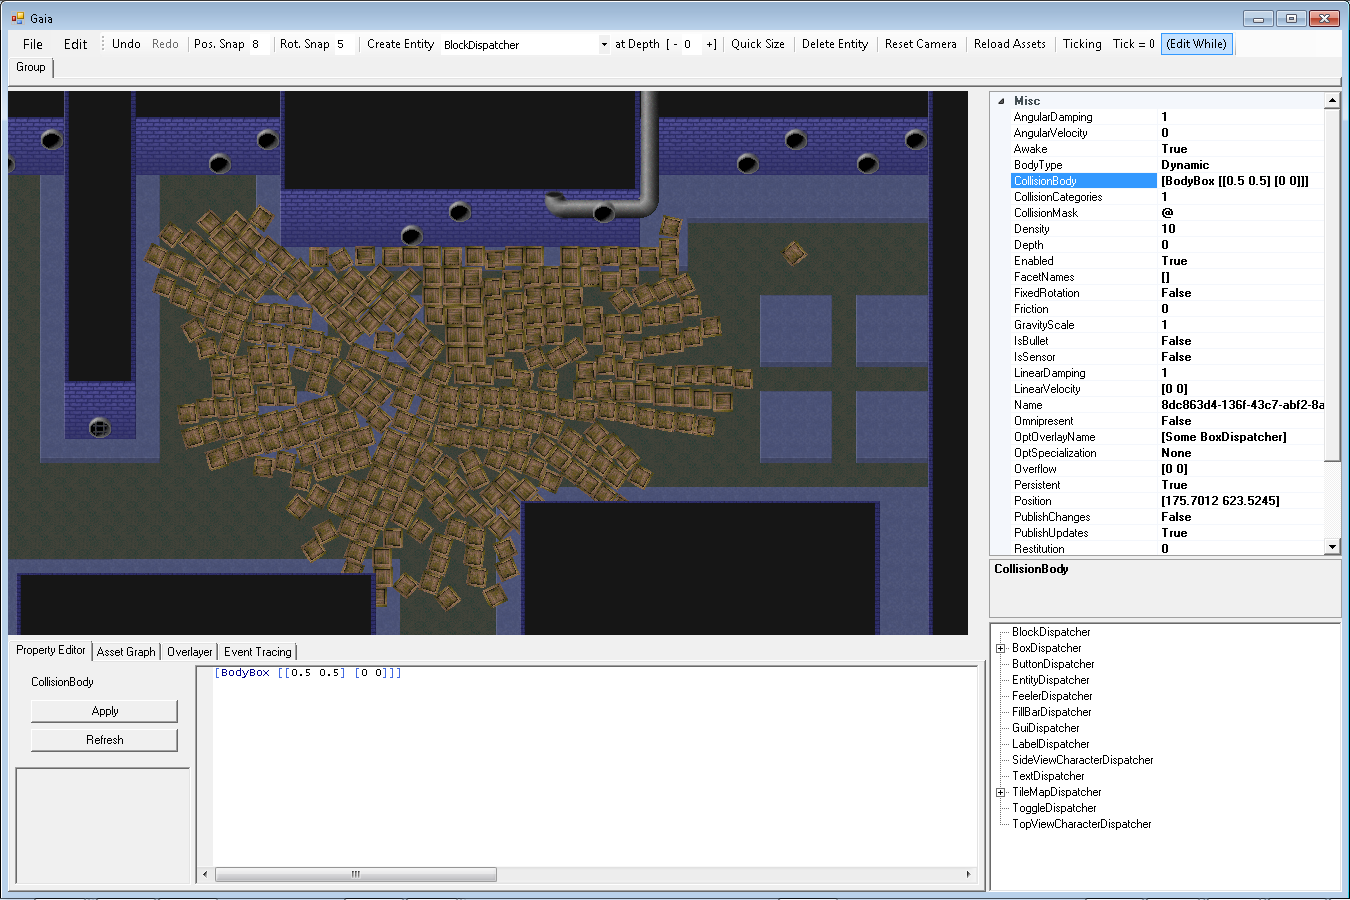
Task: Open the Event Tracing tab
Action: [x=257, y=652]
